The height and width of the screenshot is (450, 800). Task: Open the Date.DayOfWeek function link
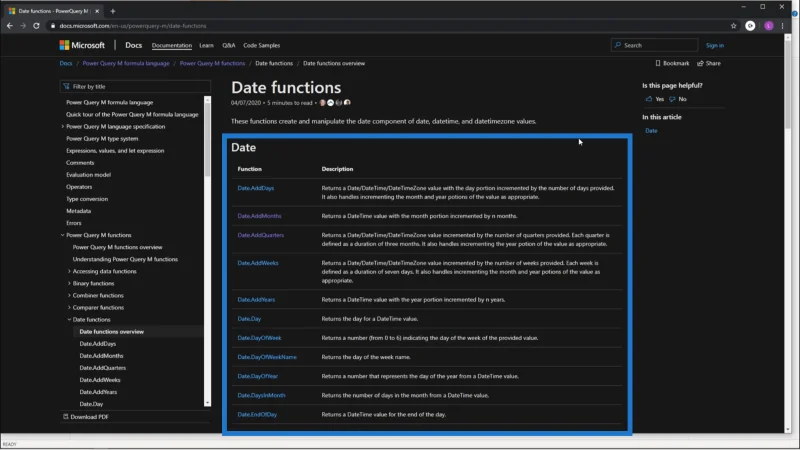[x=259, y=338]
